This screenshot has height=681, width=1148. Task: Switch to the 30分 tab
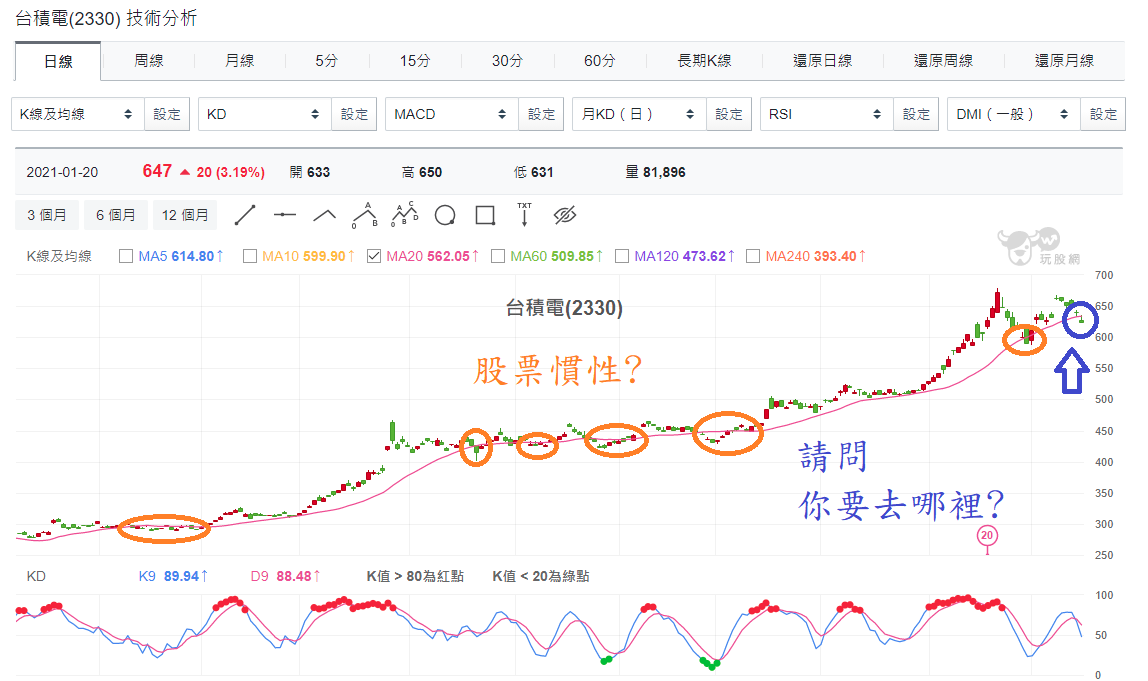(x=507, y=61)
